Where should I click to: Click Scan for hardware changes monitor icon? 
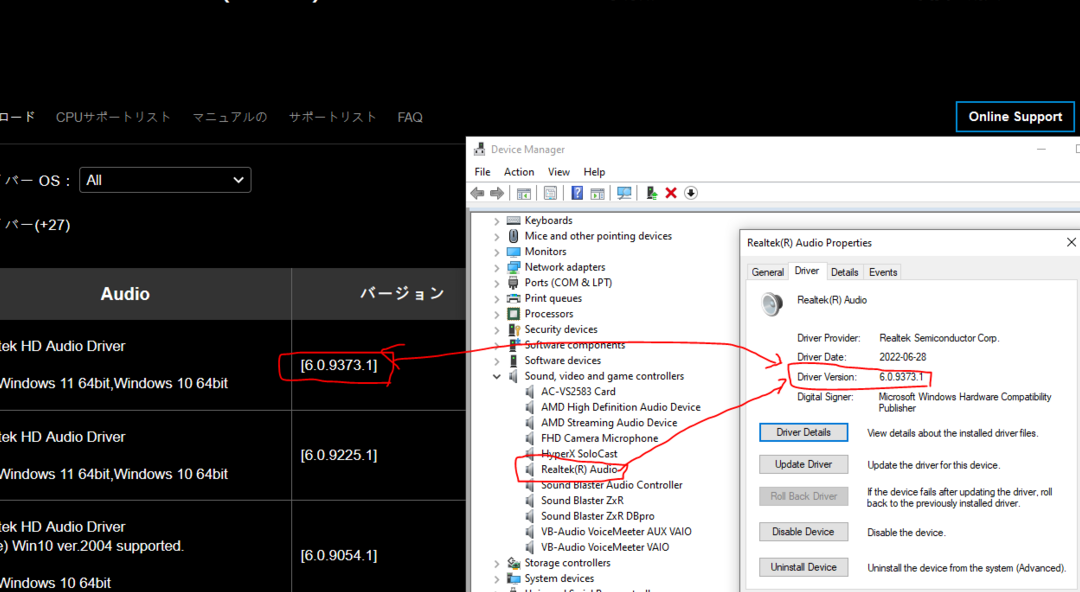tap(624, 193)
